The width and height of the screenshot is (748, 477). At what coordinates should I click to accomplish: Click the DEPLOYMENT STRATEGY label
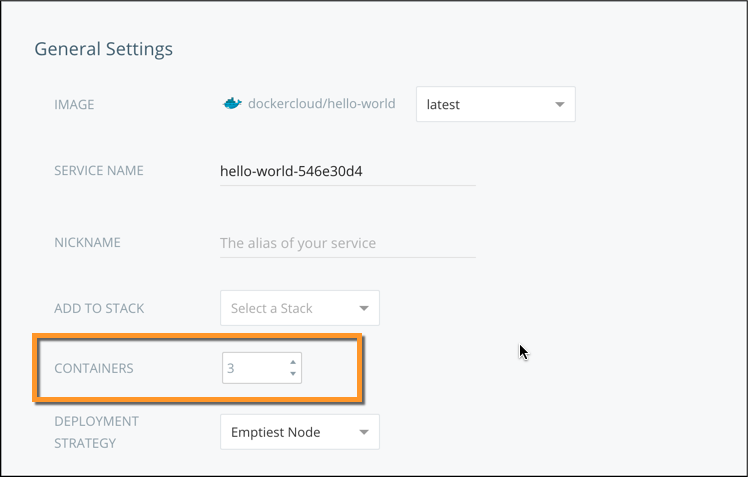coord(97,431)
